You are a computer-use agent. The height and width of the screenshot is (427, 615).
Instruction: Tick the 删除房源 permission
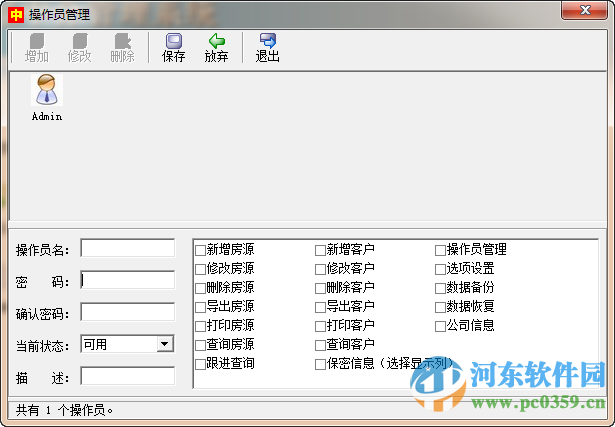tap(200, 288)
